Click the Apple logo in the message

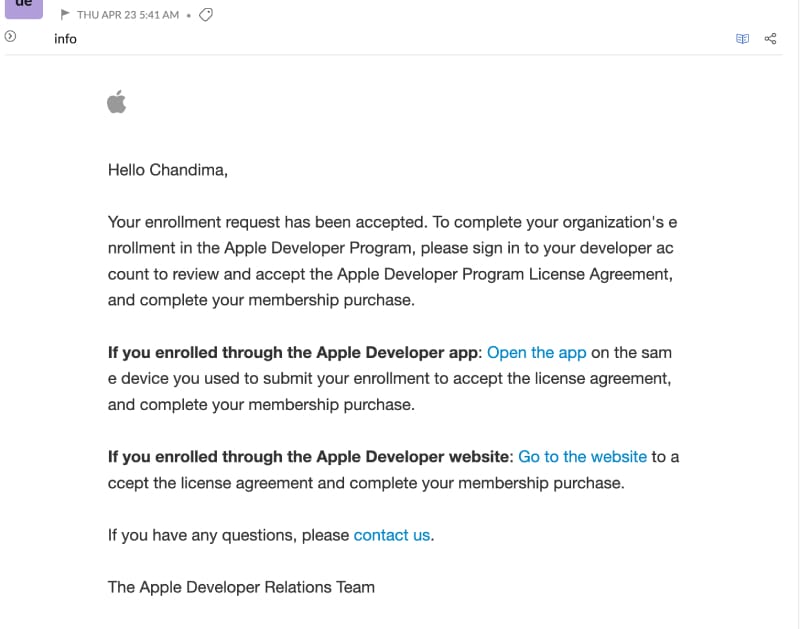(x=117, y=101)
